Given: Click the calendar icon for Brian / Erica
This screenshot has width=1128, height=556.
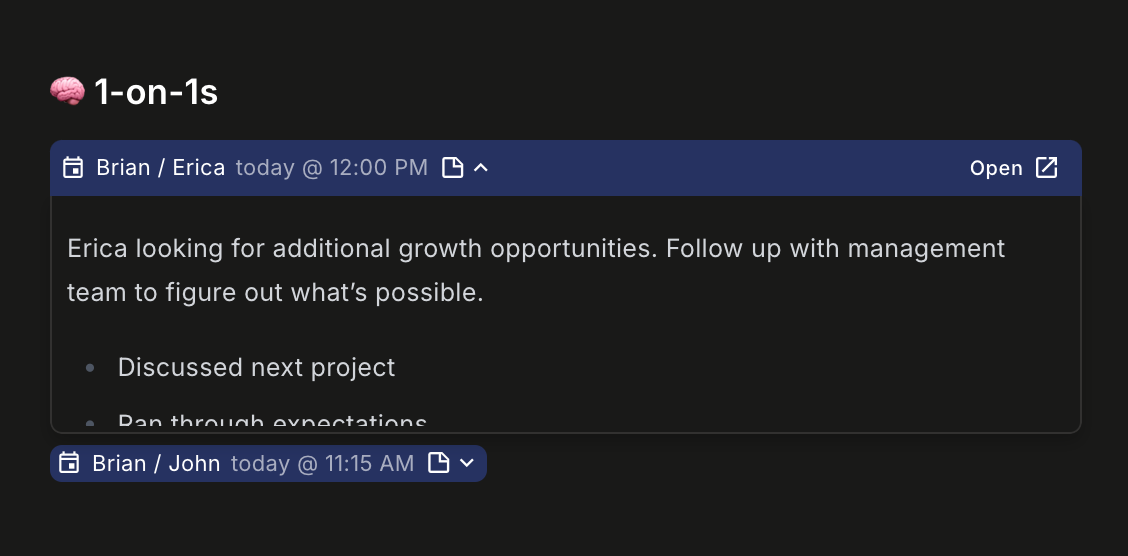Looking at the screenshot, I should pyautogui.click(x=73, y=168).
